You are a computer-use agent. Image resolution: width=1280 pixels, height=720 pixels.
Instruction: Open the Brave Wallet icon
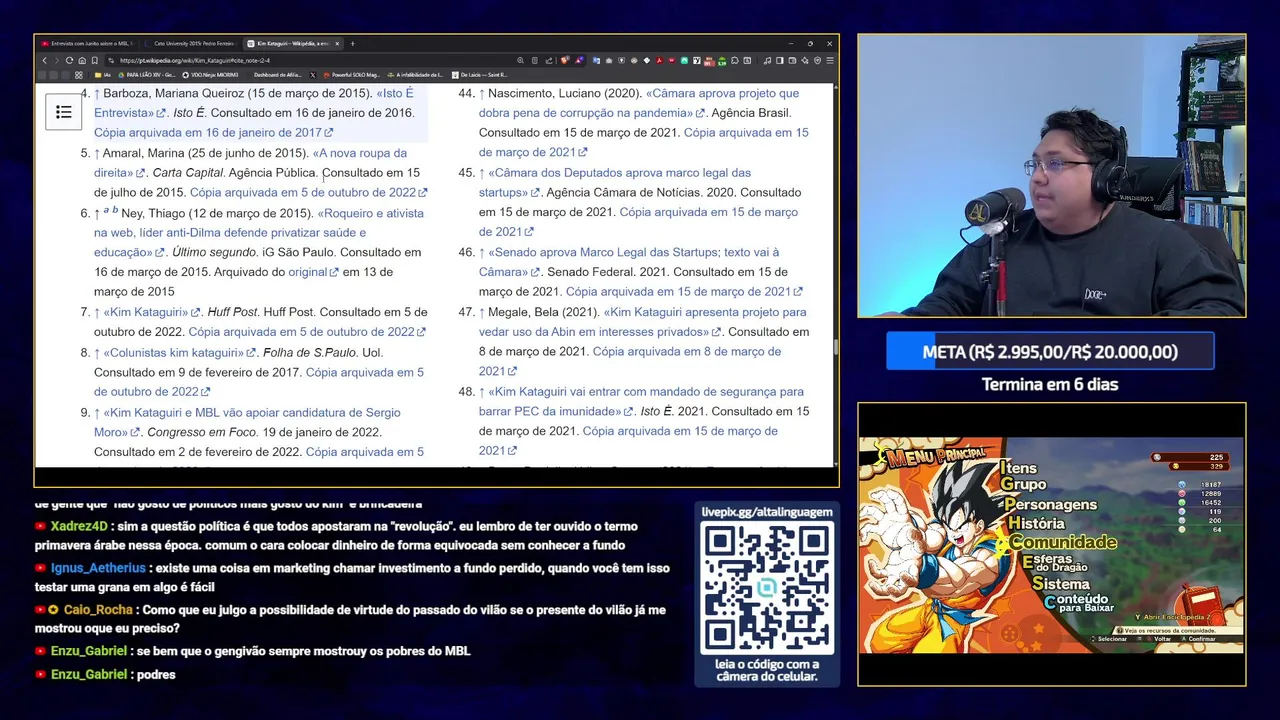coord(792,60)
